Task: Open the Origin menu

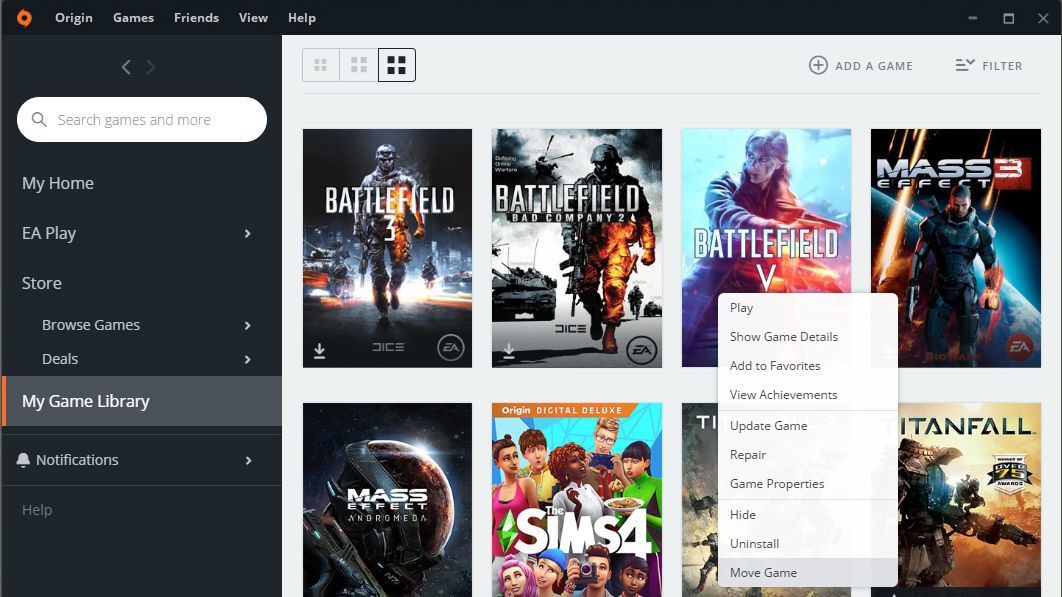Action: click(x=74, y=18)
